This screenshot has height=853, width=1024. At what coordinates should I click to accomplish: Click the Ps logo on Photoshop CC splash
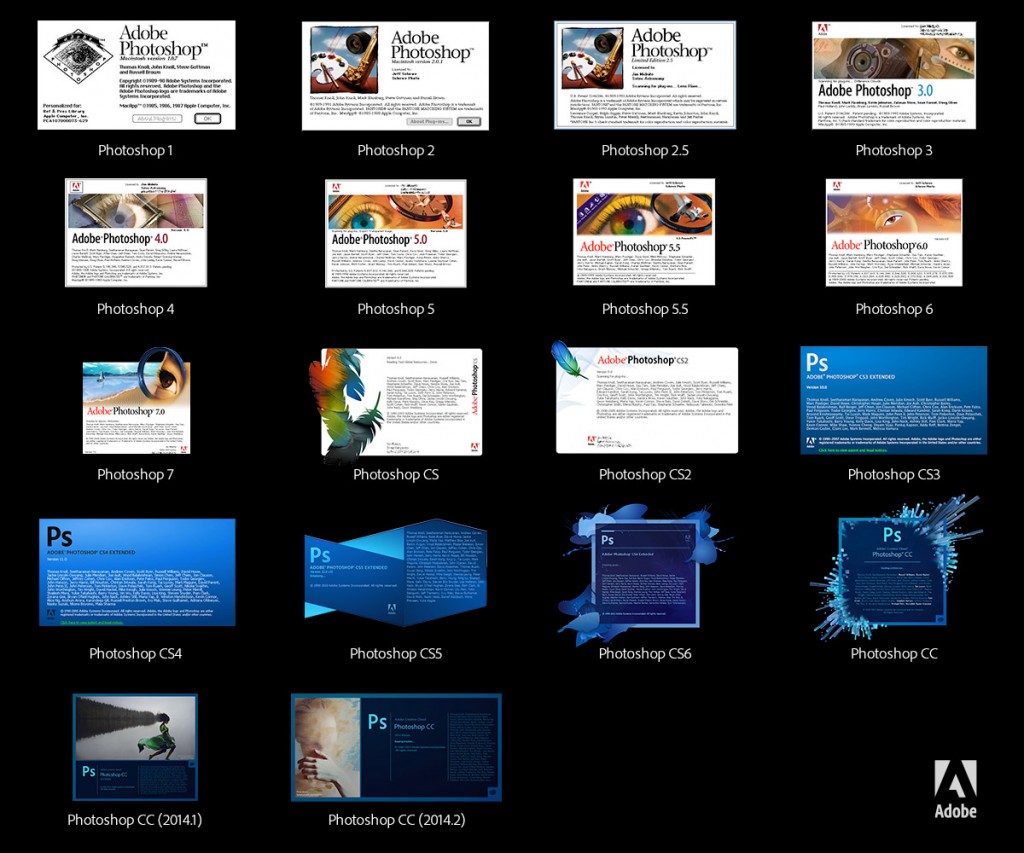coord(892,535)
